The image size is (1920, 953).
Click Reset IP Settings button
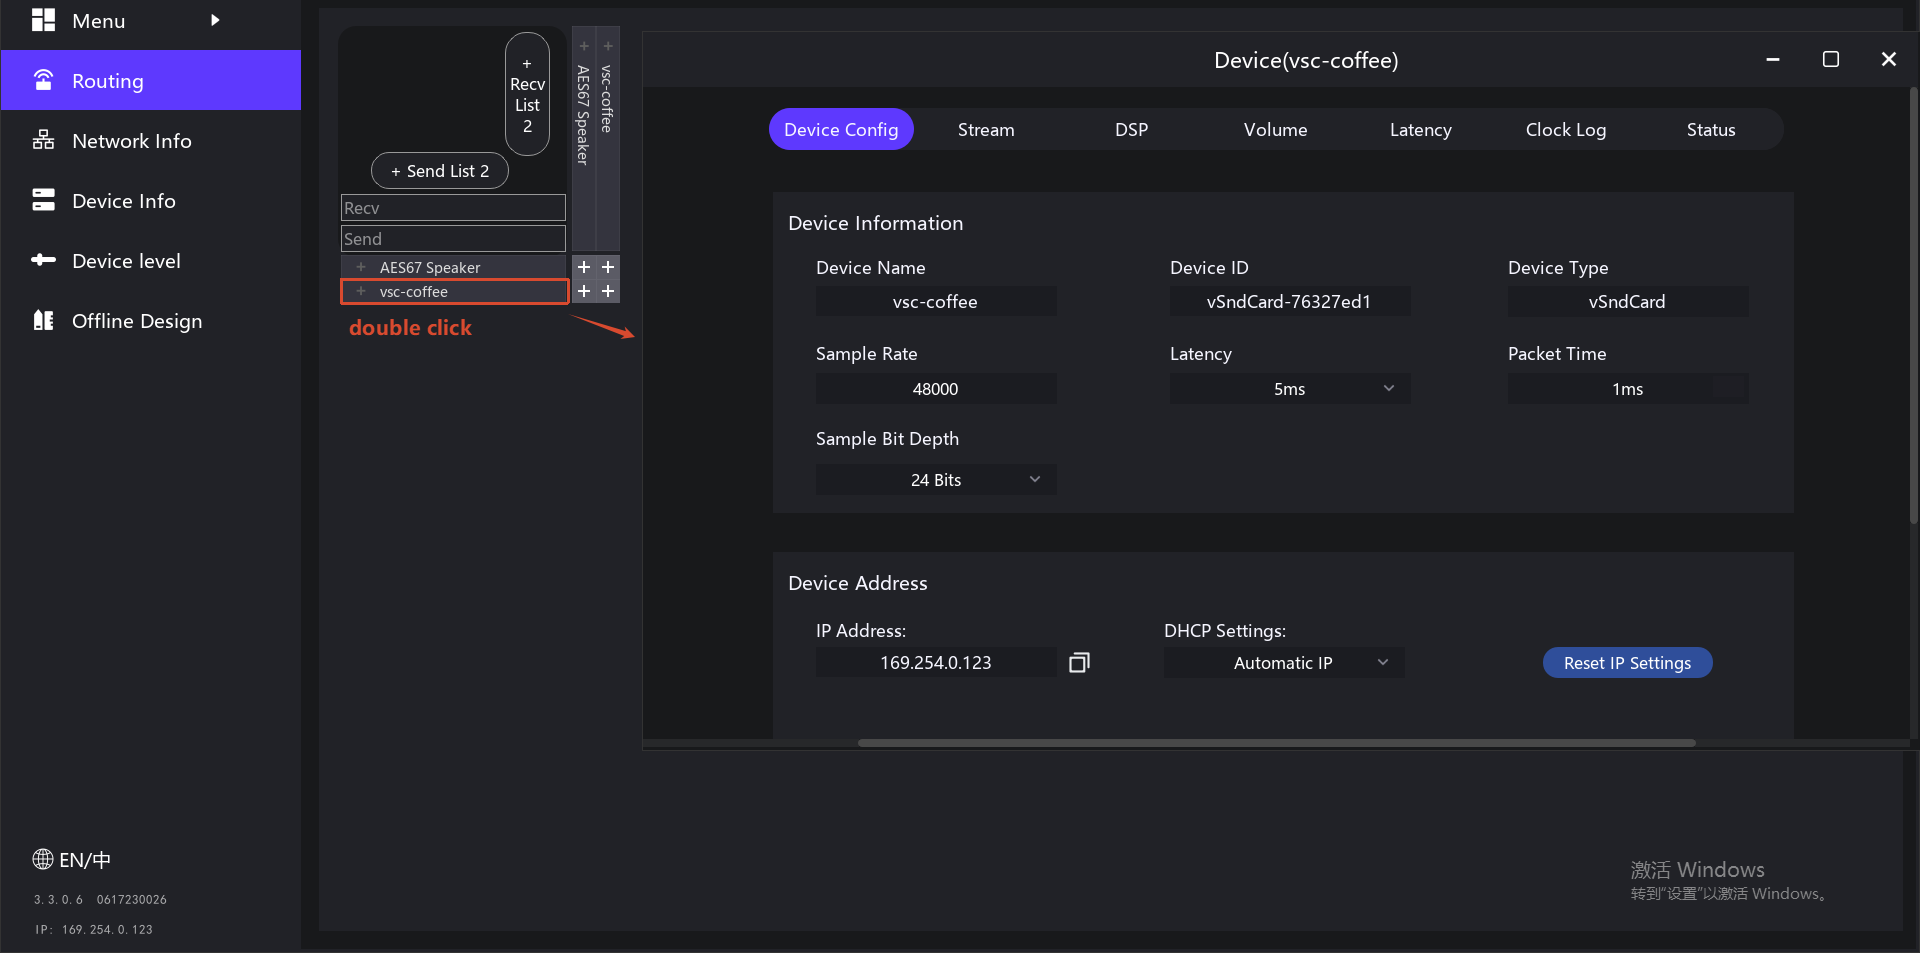[1627, 662]
